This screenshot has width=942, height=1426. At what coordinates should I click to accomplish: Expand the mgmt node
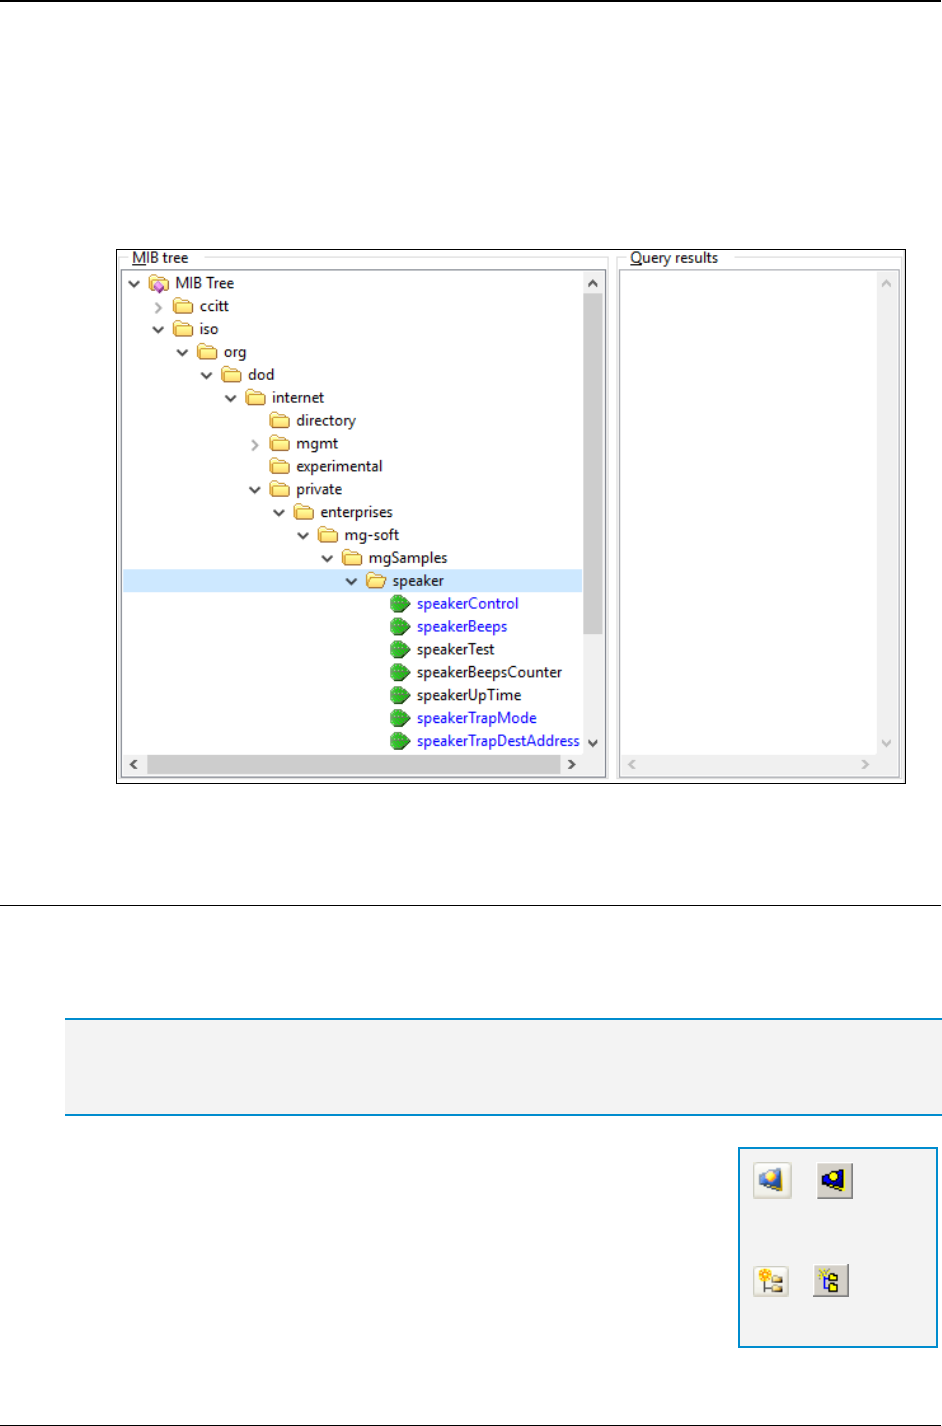click(255, 445)
